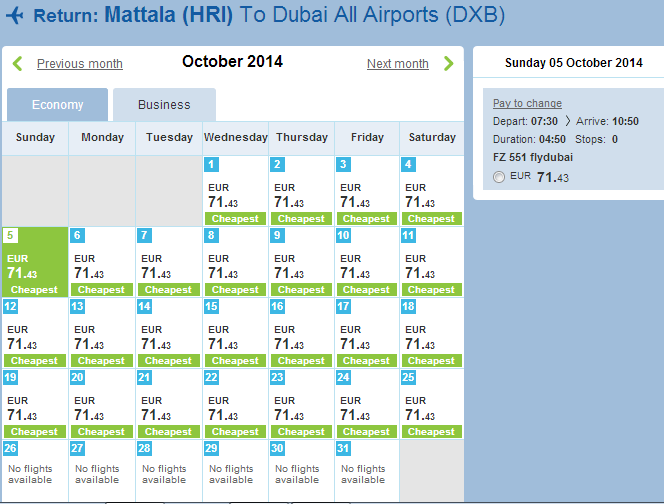This screenshot has width=664, height=504.
Task: Click date number 13 badge
Action: [x=77, y=306]
